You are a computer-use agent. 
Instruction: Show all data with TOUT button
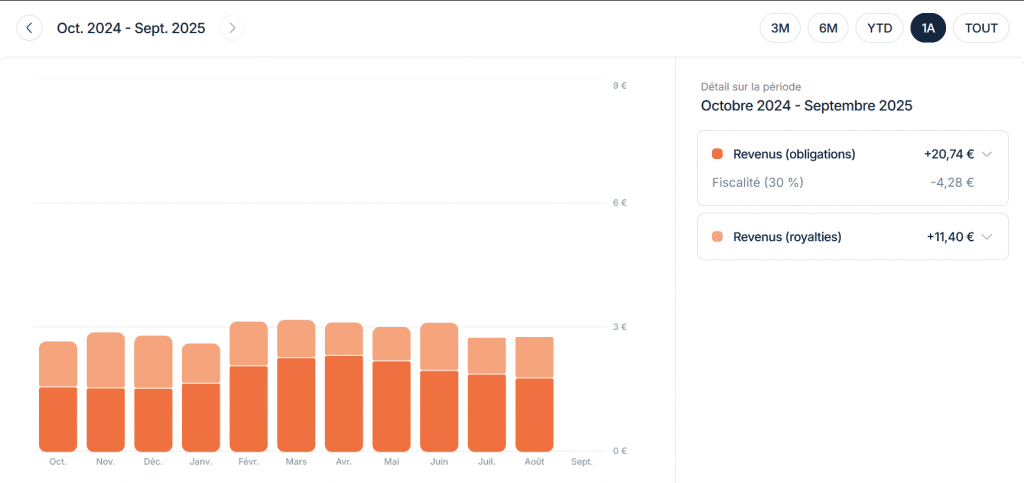coord(981,28)
